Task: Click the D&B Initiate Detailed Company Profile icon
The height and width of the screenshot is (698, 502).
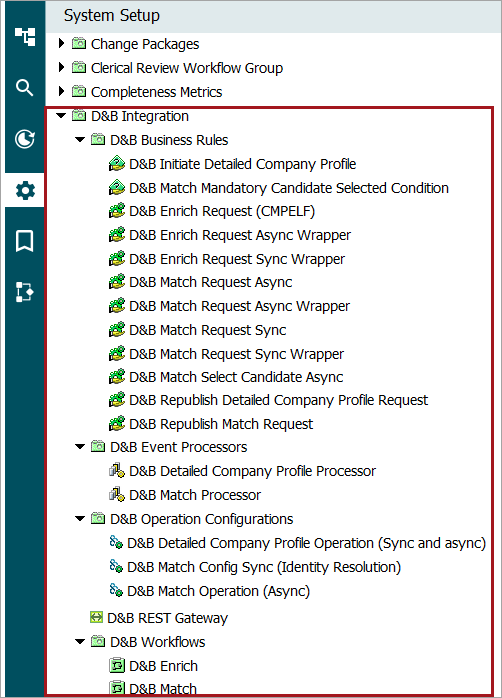Action: [117, 164]
